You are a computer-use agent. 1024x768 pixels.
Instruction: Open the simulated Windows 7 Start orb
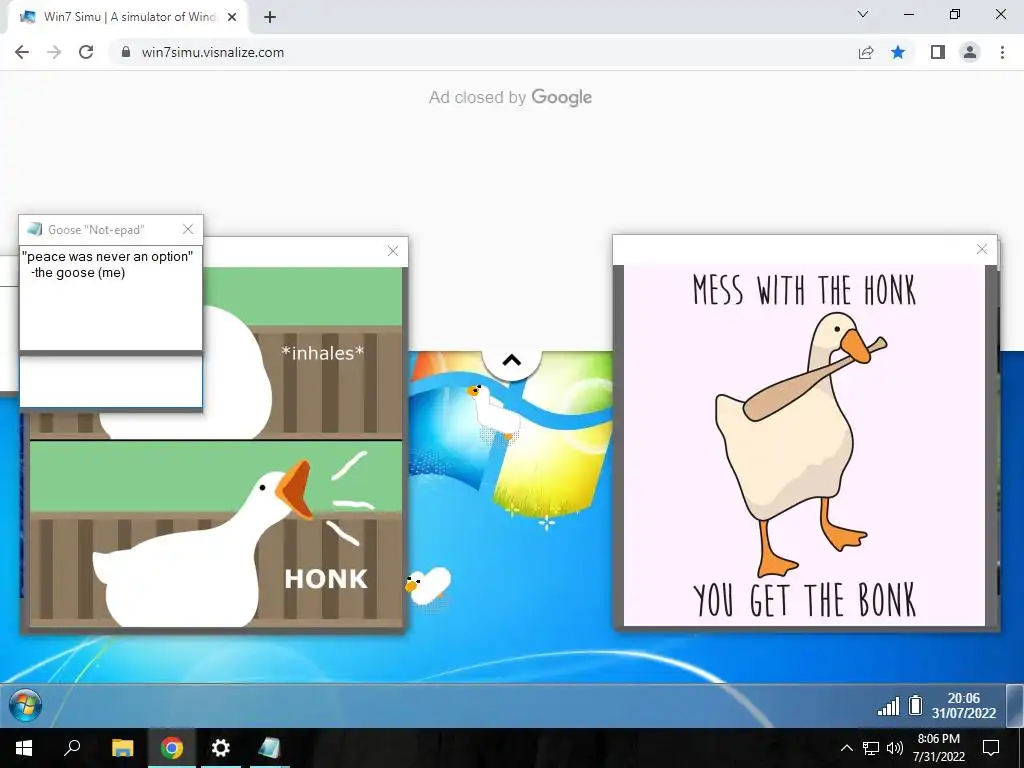[x=25, y=706]
